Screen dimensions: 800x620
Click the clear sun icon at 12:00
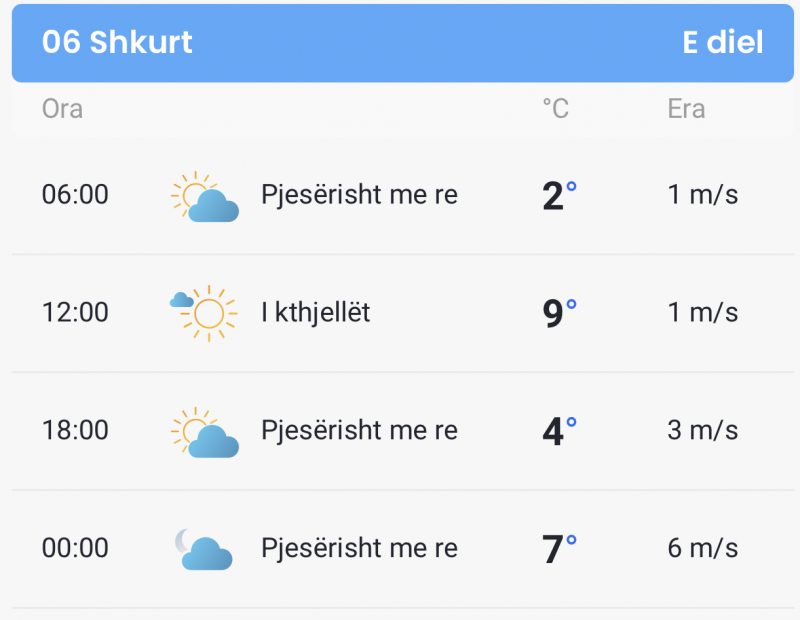(204, 313)
